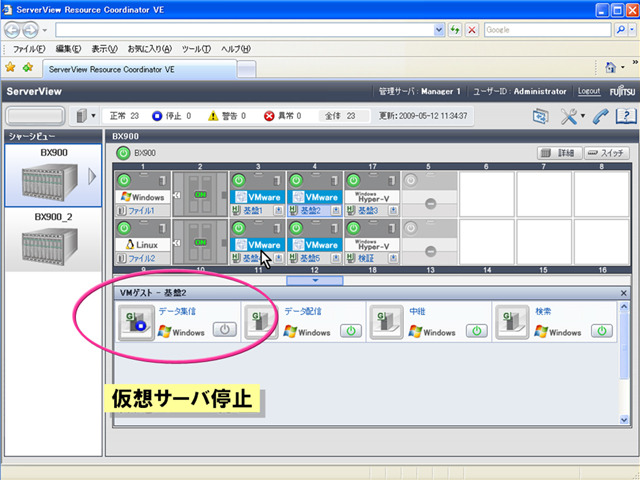Click browser refresh icon
The width and height of the screenshot is (640, 480).
(x=455, y=30)
